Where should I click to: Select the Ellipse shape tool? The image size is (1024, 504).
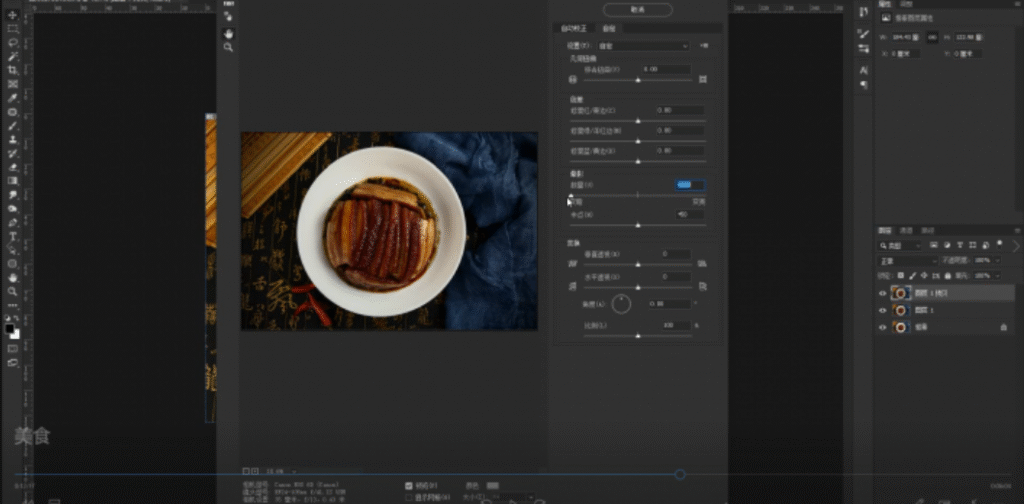pyautogui.click(x=12, y=264)
